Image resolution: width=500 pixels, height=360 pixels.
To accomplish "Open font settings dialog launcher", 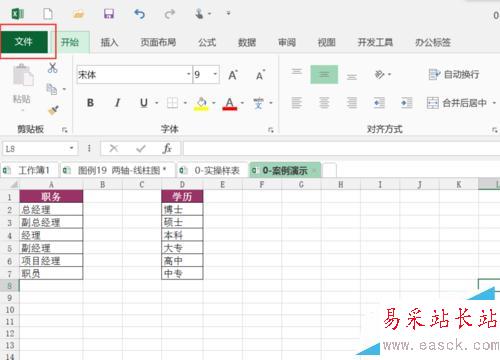I will 271,130.
